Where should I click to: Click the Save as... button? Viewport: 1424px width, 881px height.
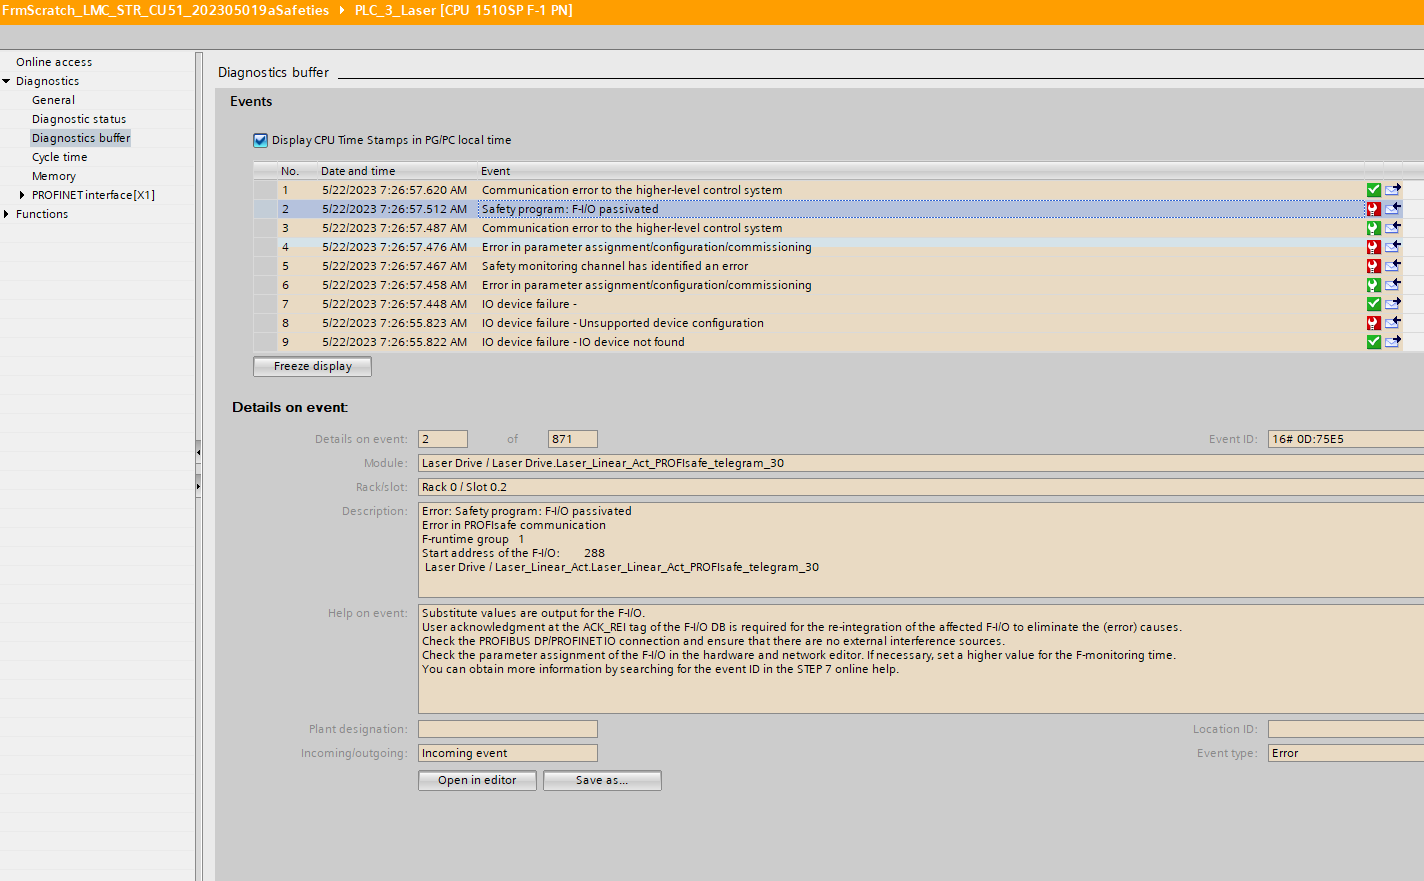[602, 781]
